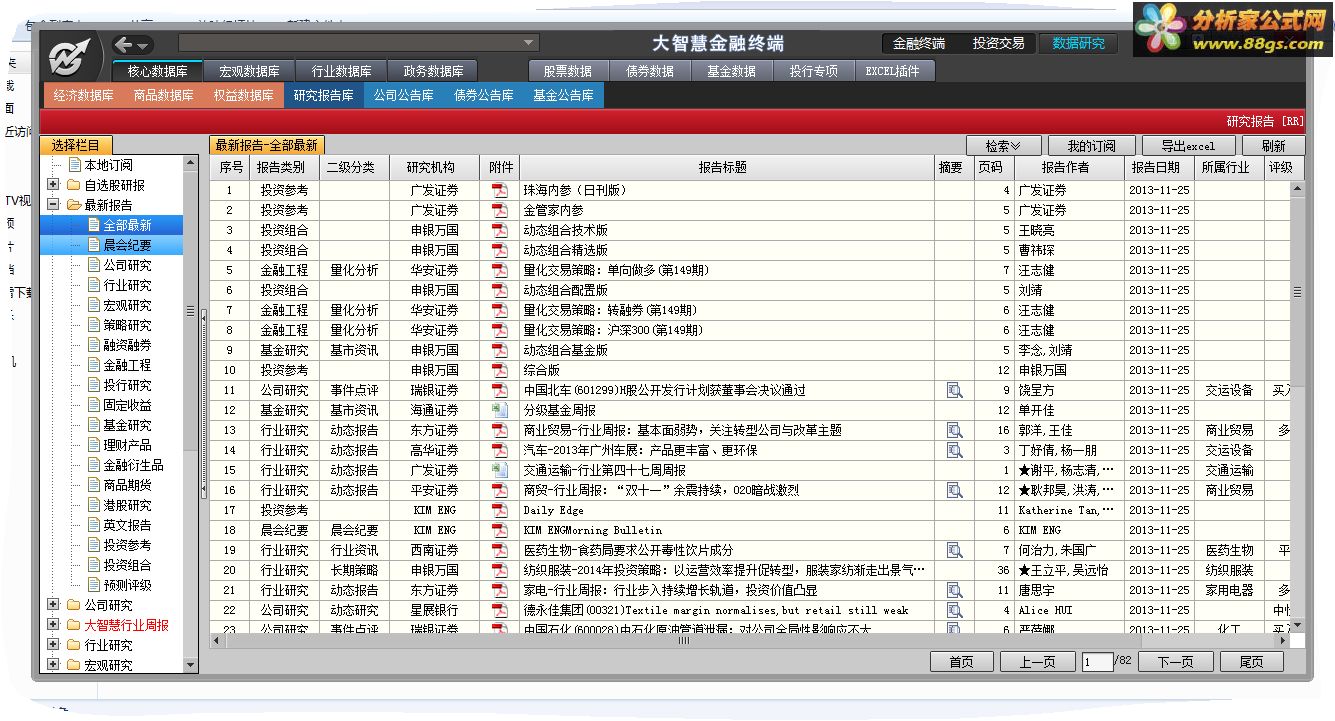
Task: Open PDF attachment for KIM ENG Morning Bulletin
Action: 499,530
